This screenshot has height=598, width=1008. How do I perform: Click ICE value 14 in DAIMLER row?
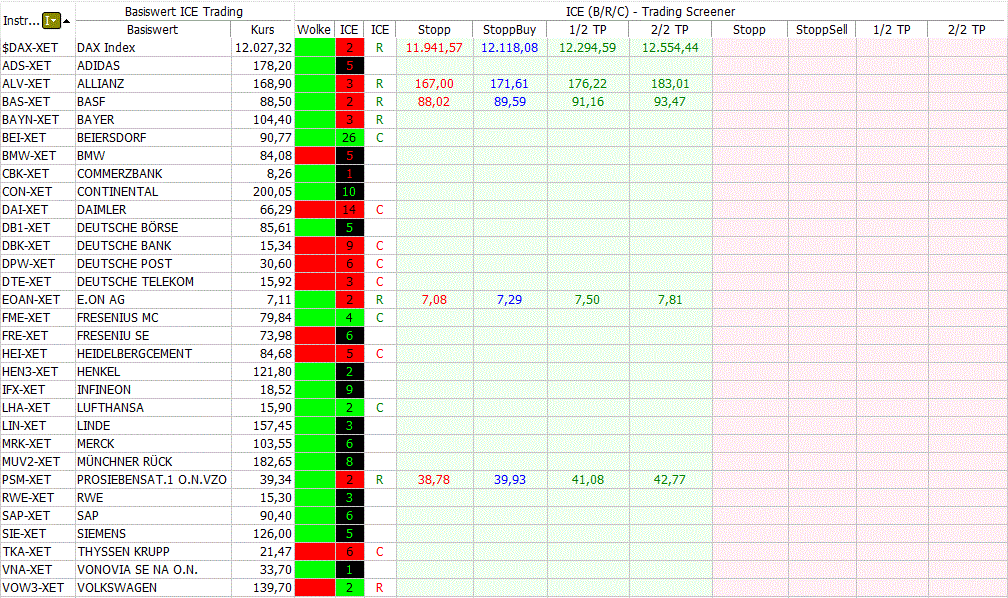349,210
